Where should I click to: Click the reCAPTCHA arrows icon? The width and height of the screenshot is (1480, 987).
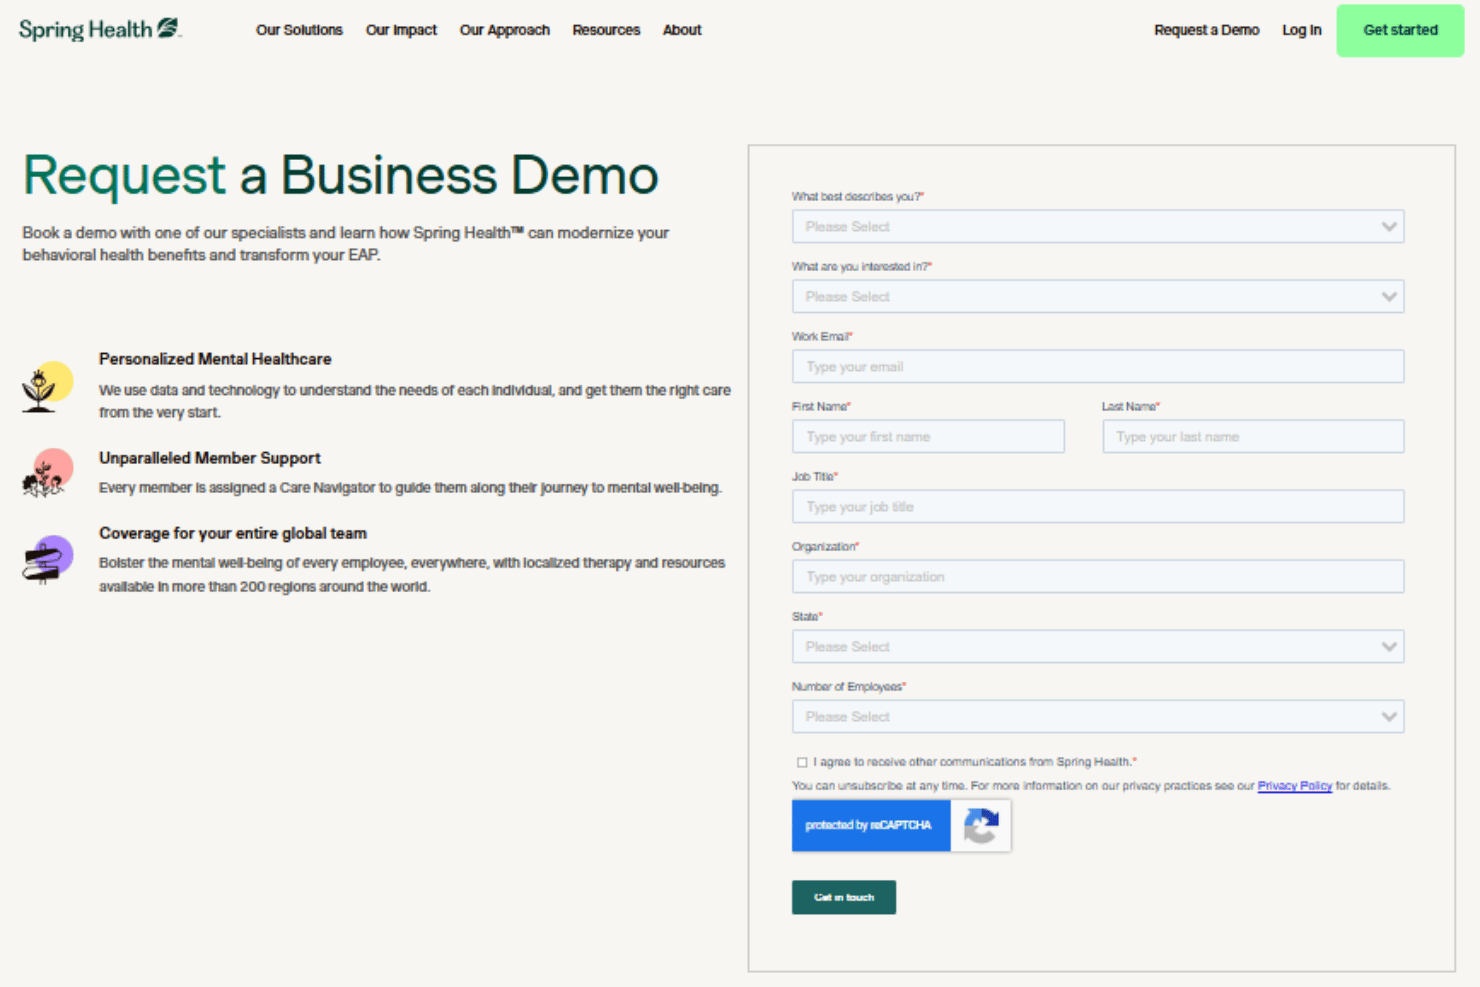click(981, 826)
